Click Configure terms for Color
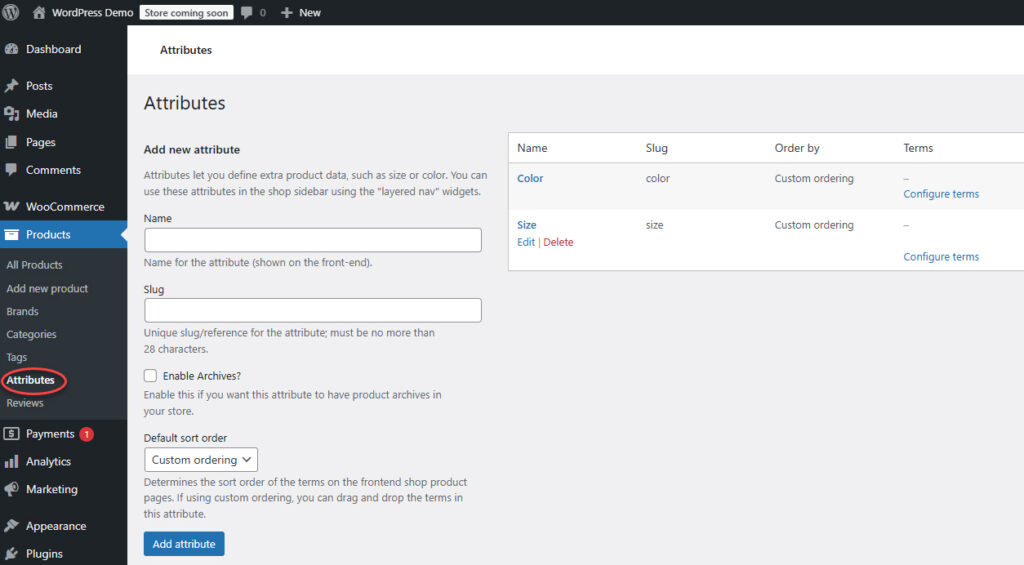 [x=941, y=194]
